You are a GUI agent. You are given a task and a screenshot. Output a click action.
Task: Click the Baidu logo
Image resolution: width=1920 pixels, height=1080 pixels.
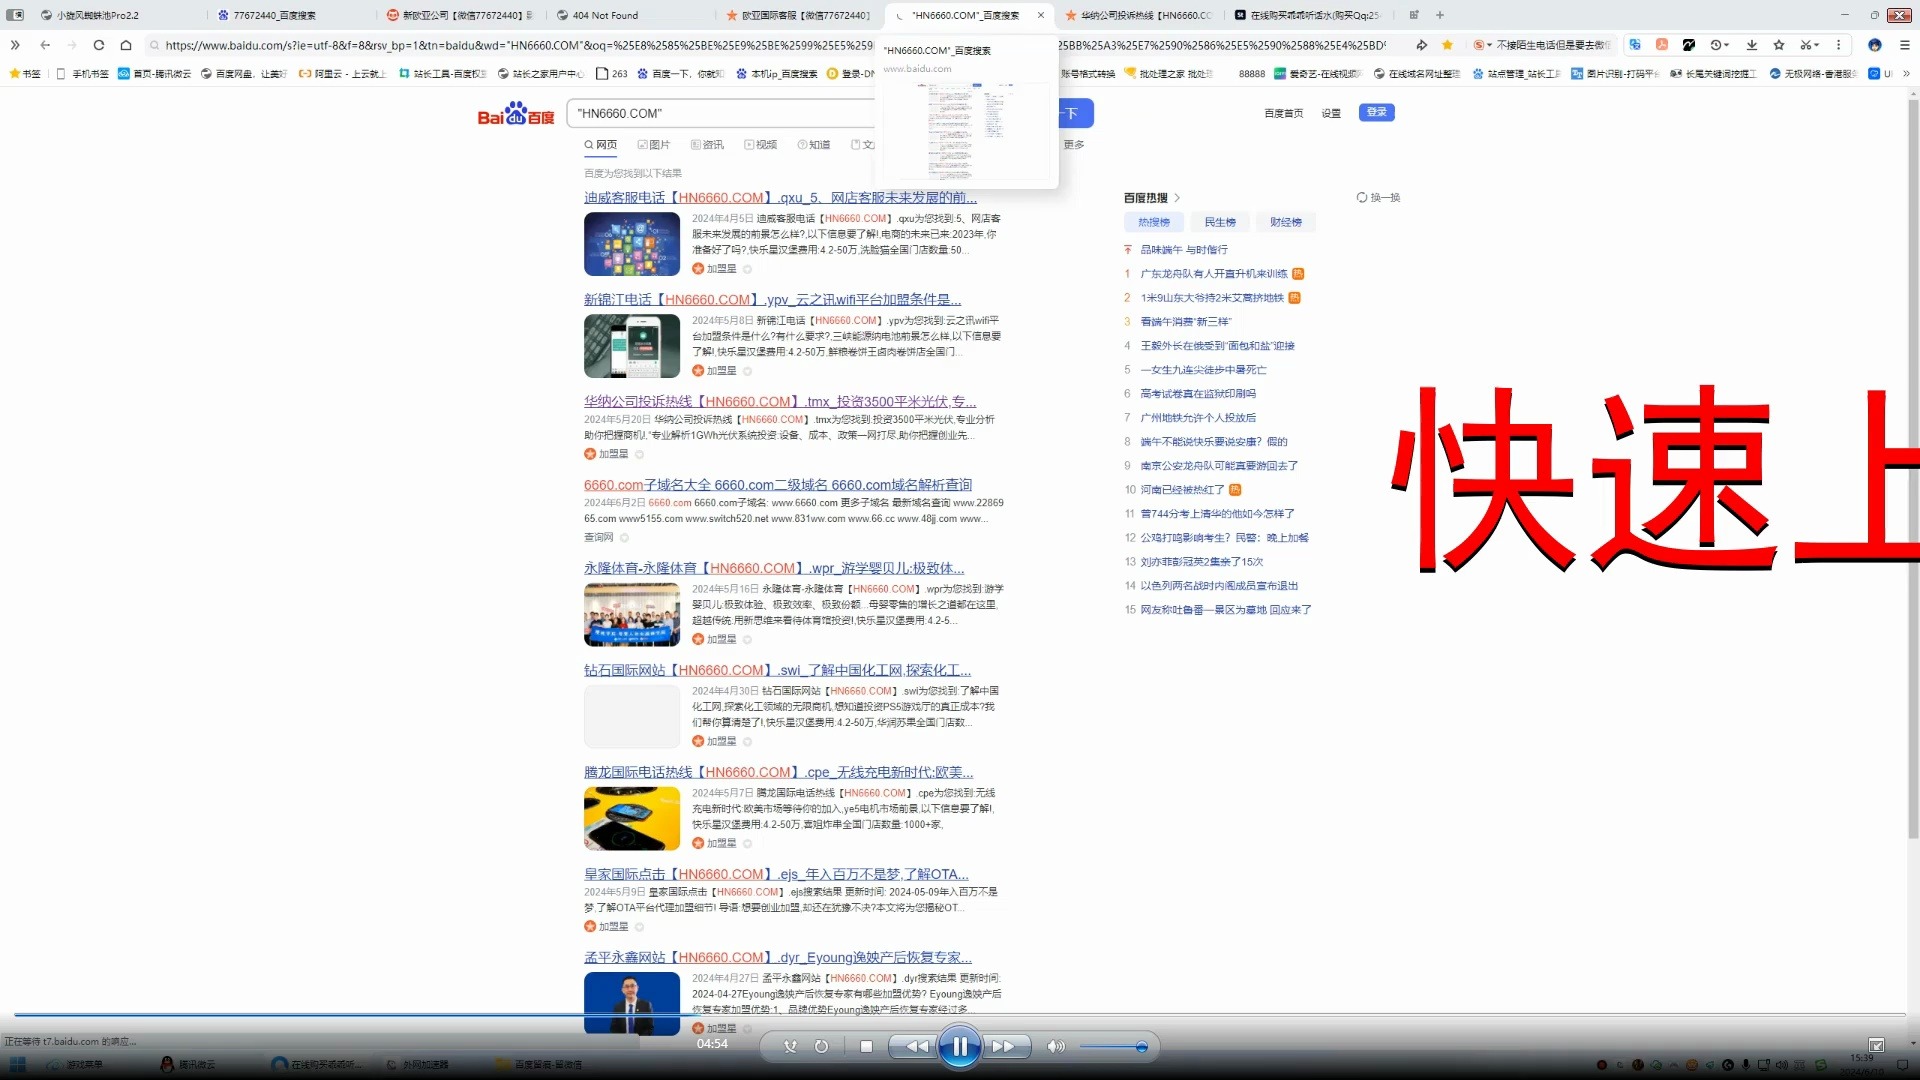click(x=516, y=114)
